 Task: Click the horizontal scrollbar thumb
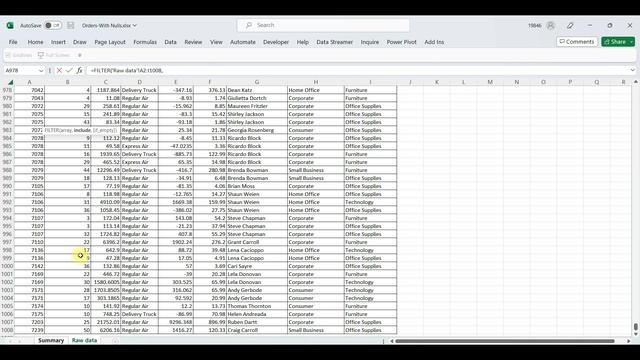[x=505, y=341]
